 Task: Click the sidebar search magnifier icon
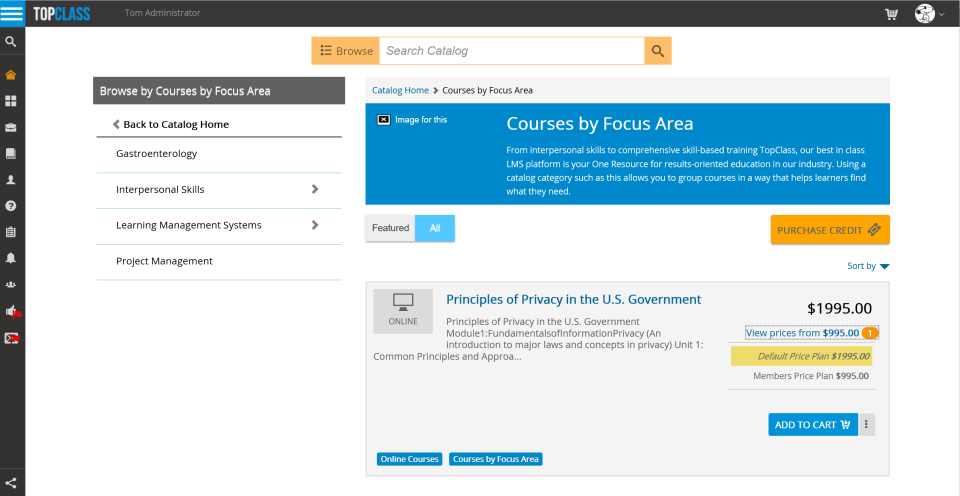click(11, 42)
